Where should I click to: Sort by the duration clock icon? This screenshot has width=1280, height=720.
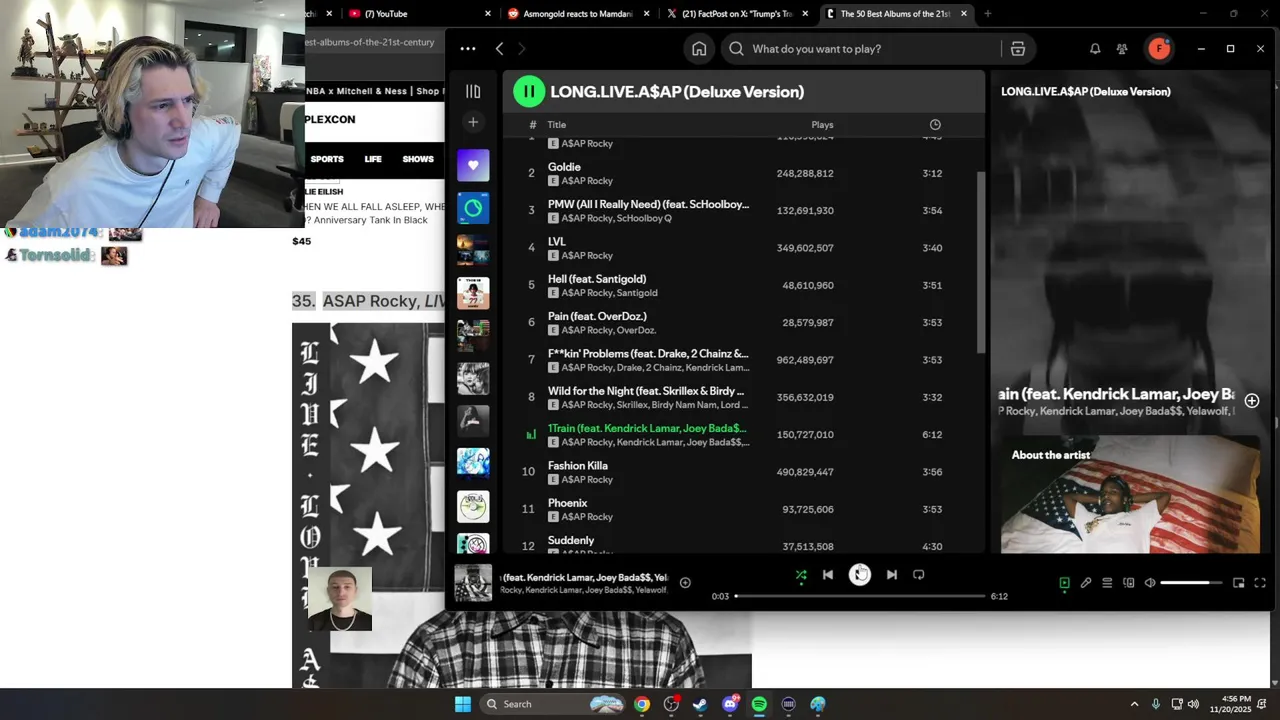coord(935,125)
